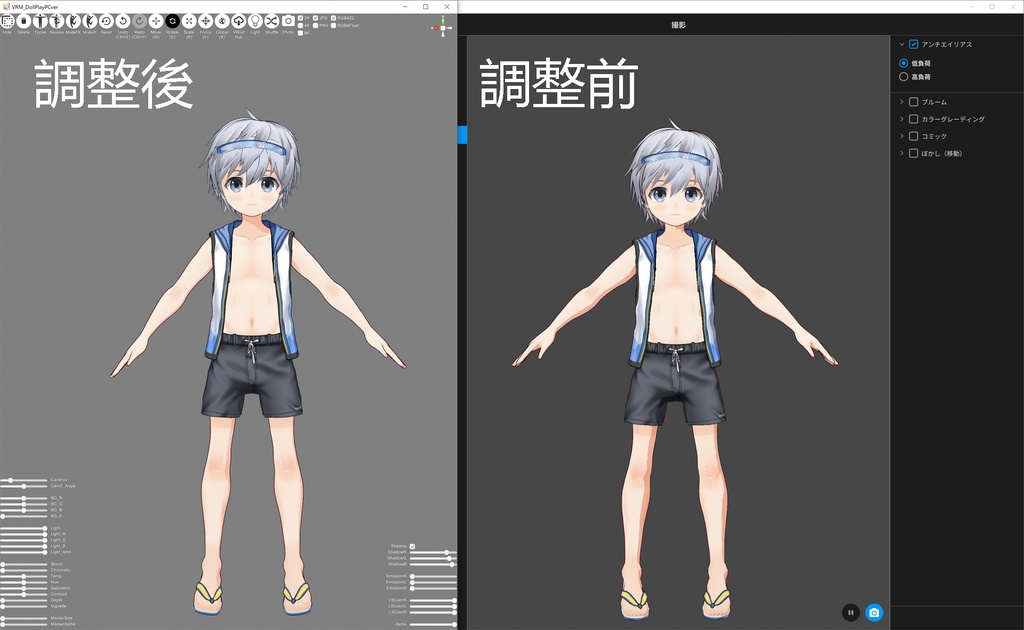Click the LitColorB slider

click(433, 612)
